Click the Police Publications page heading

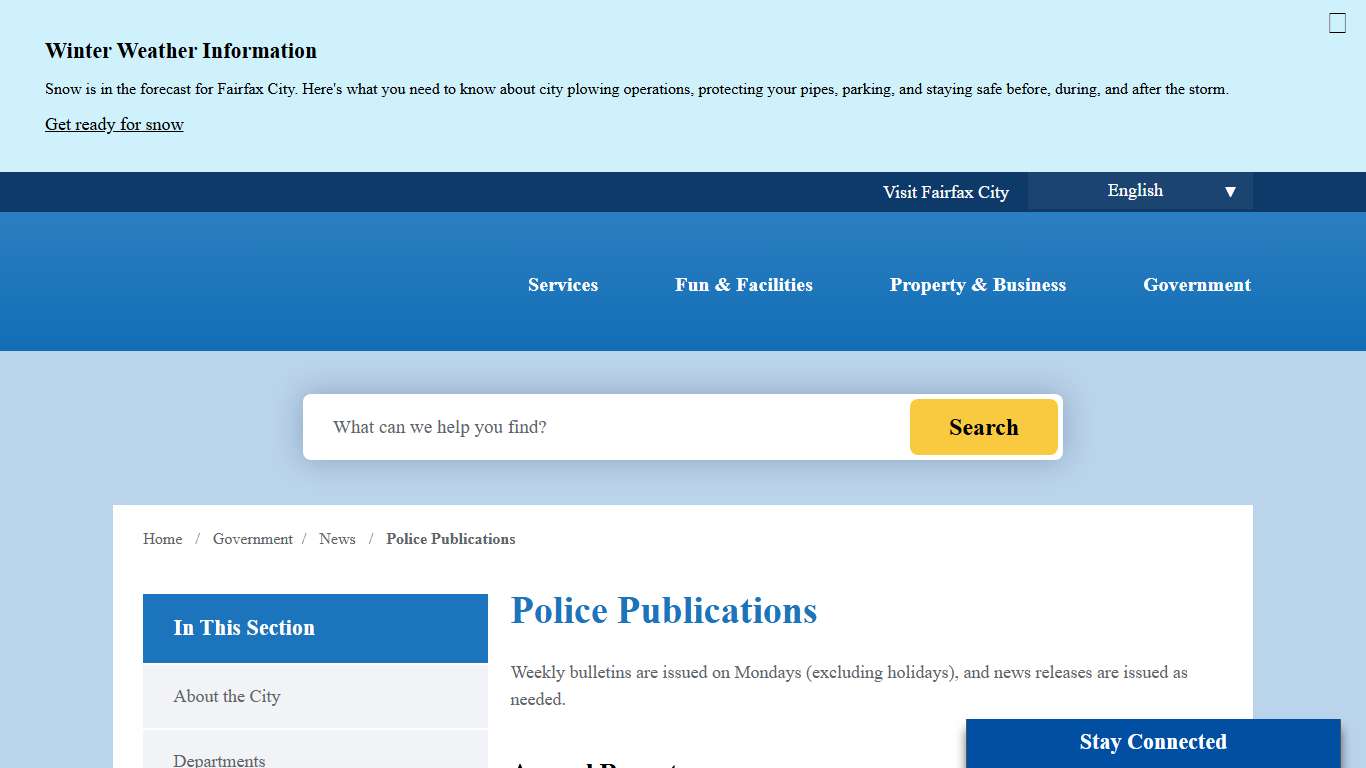click(x=663, y=610)
